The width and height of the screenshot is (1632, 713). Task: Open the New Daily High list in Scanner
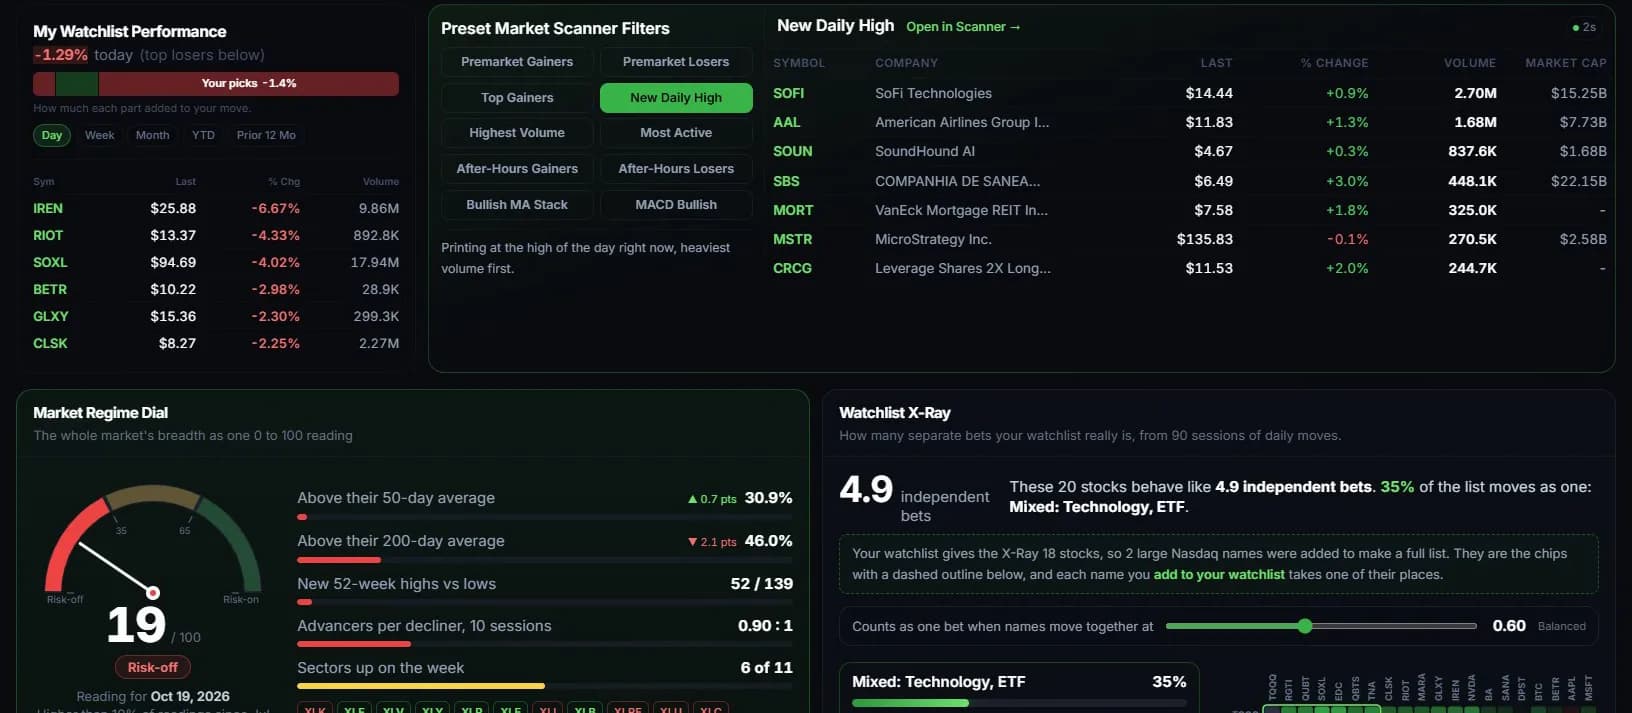963,27
